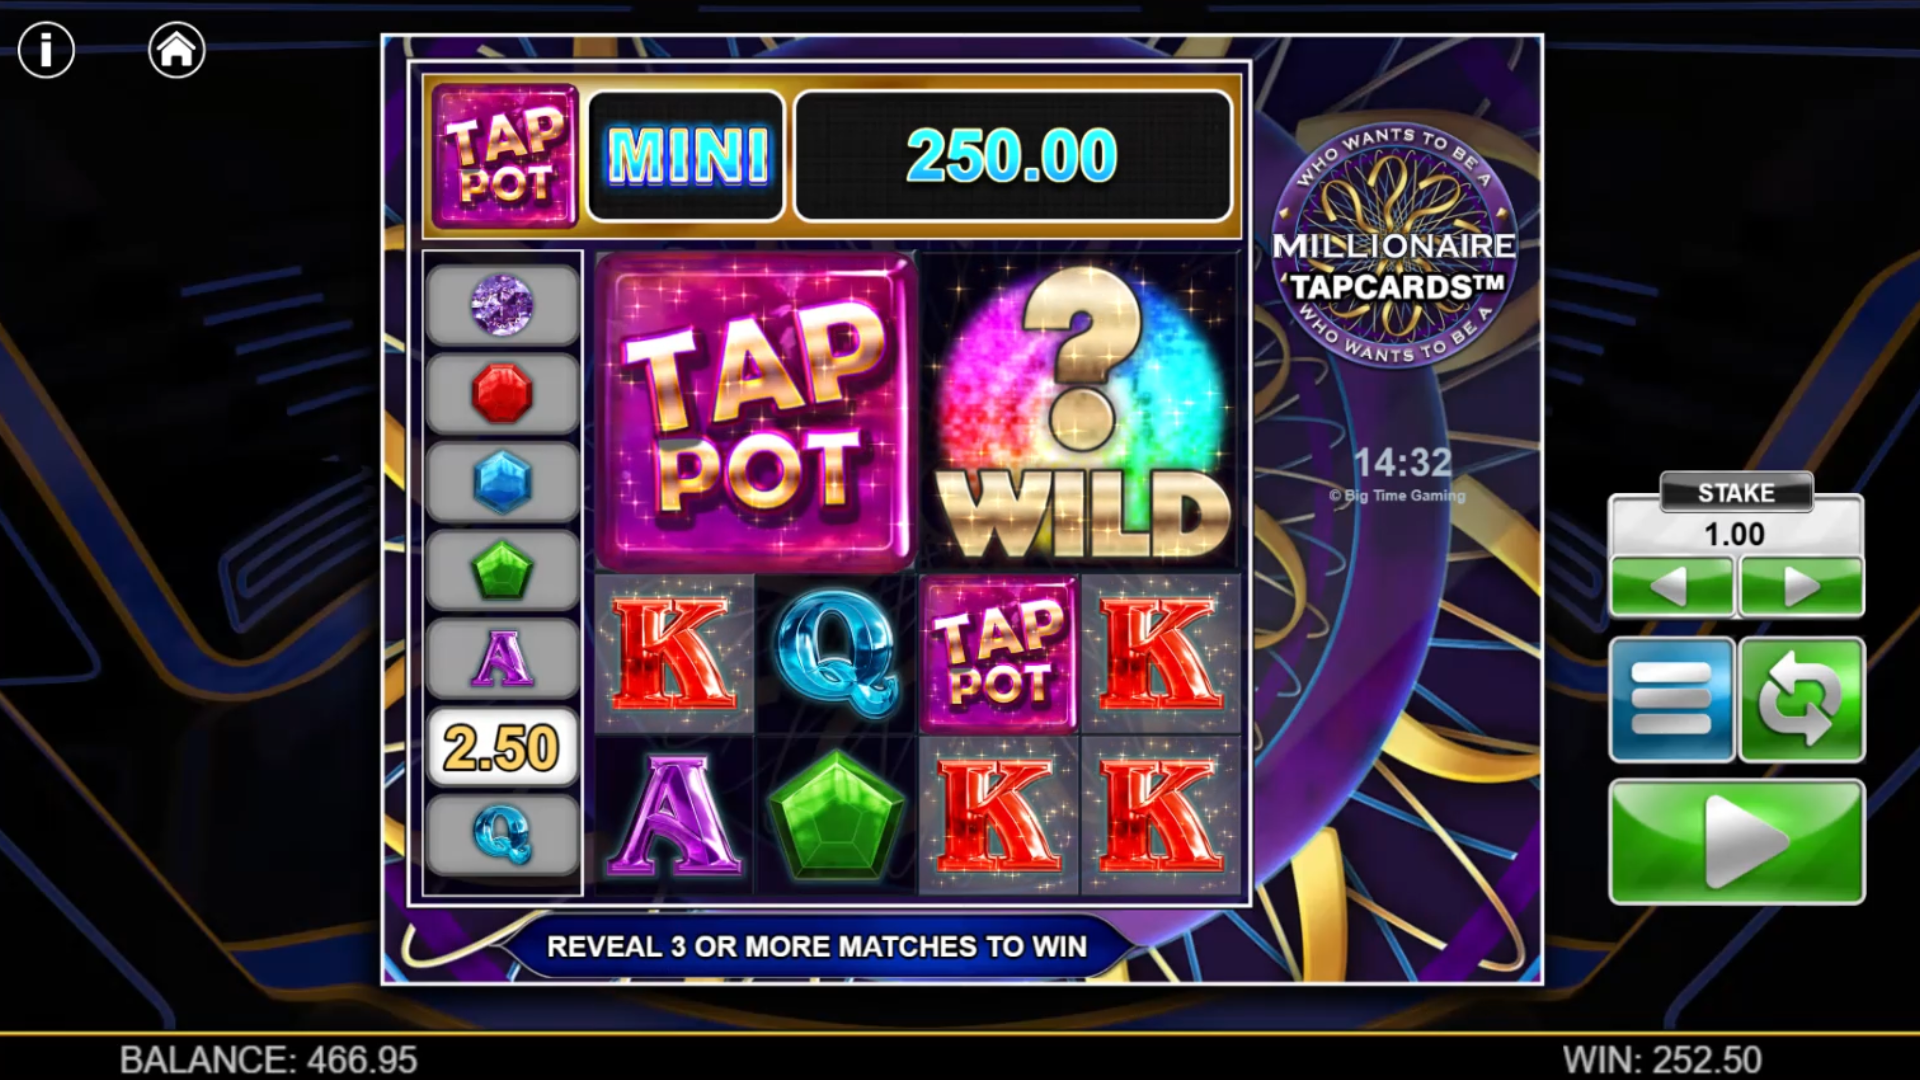Select the blue Q paytable symbol
The width and height of the screenshot is (1920, 1080).
pos(502,835)
